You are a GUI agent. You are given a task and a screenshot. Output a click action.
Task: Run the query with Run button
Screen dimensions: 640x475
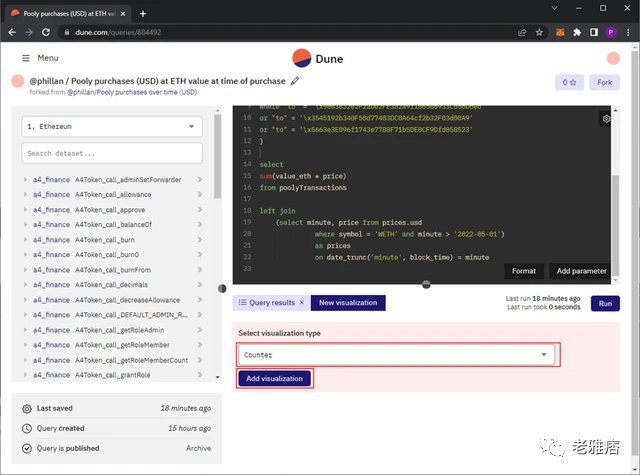click(605, 303)
